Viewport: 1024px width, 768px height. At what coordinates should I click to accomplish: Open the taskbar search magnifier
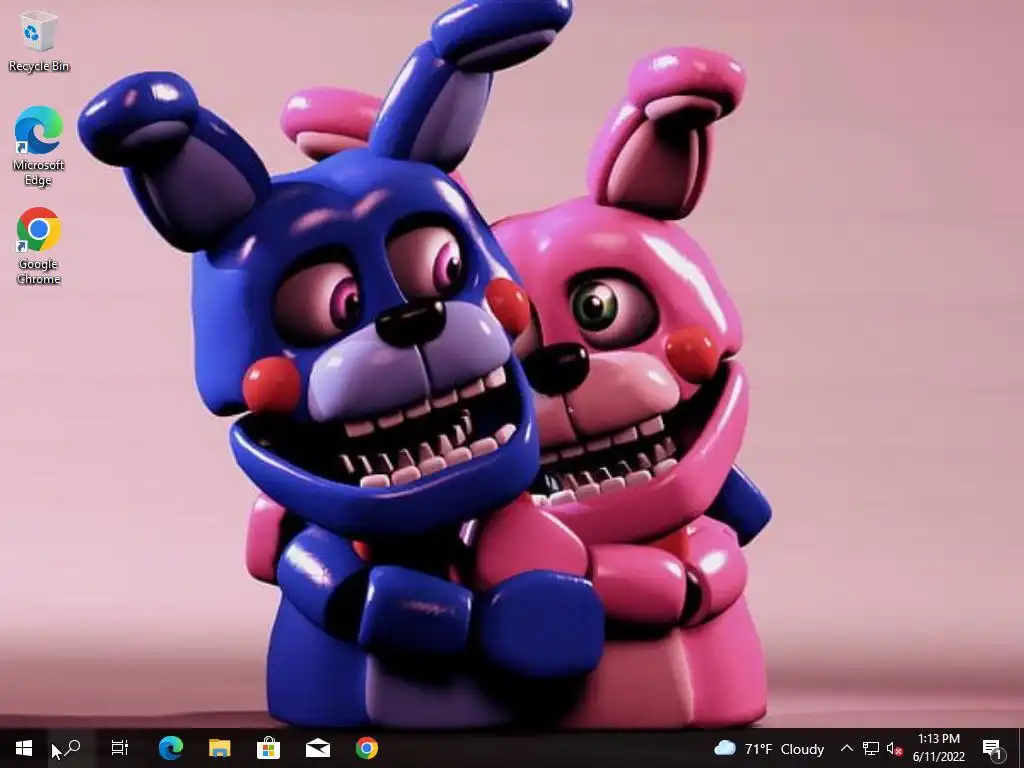(x=72, y=748)
